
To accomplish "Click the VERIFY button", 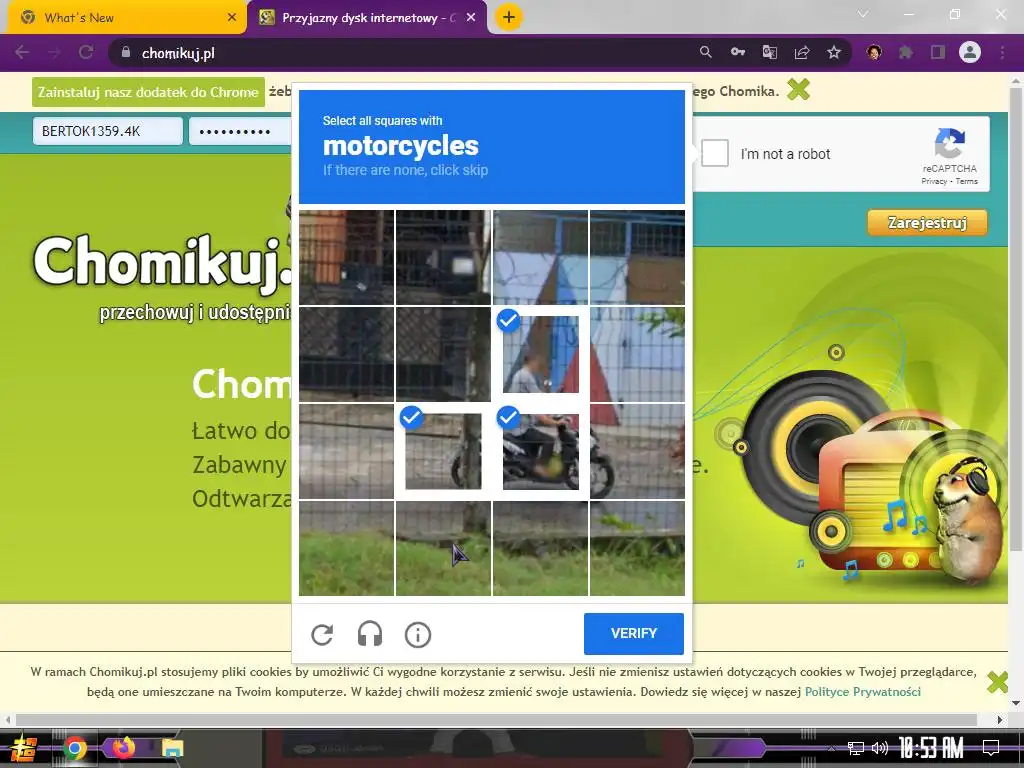I will coord(633,633).
